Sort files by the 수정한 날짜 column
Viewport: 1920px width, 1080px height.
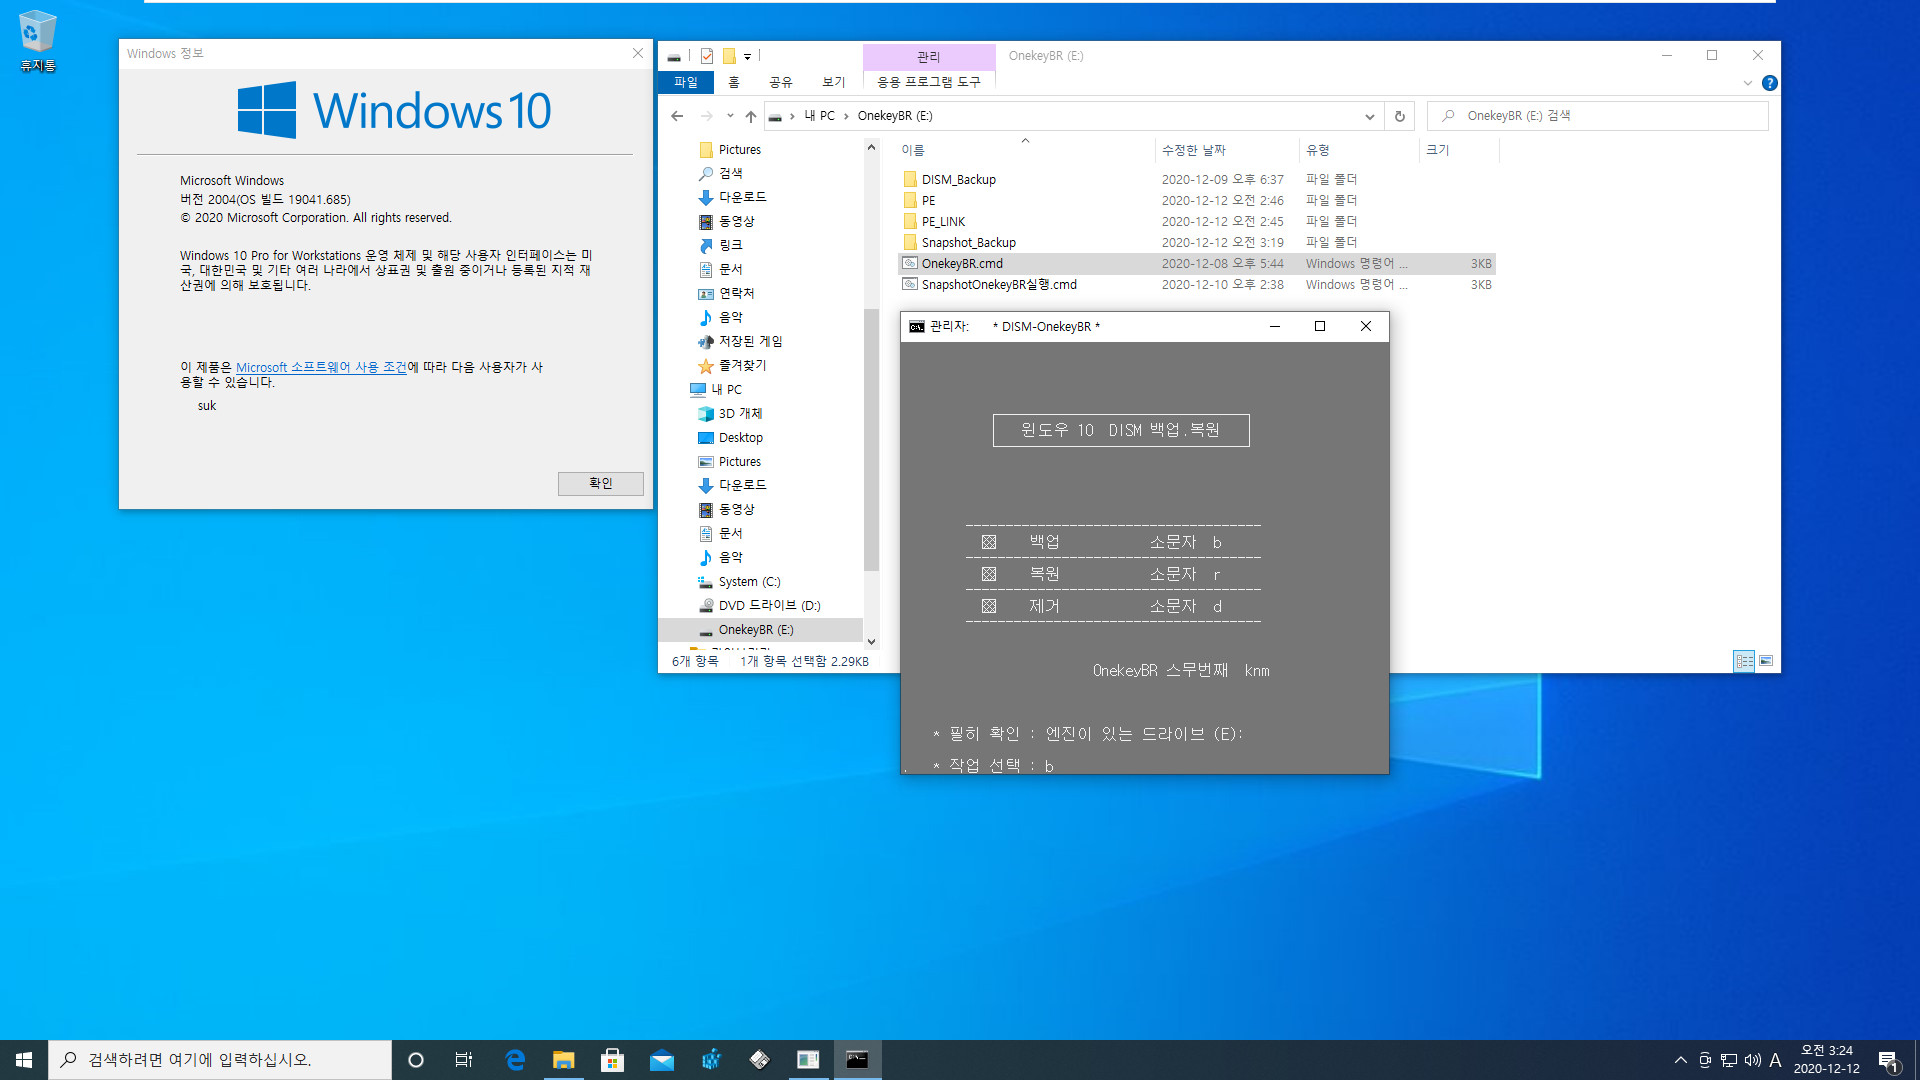[1227, 150]
